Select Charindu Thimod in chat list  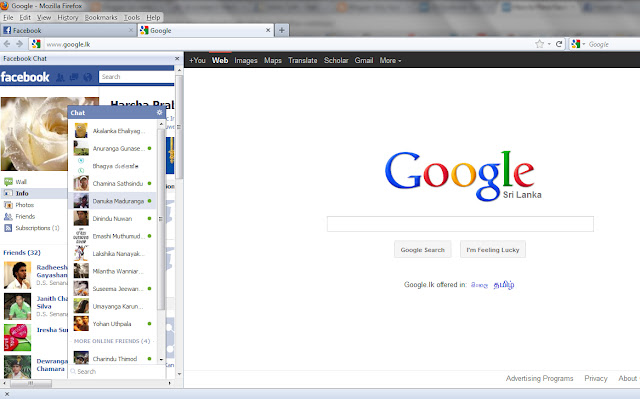pos(112,359)
